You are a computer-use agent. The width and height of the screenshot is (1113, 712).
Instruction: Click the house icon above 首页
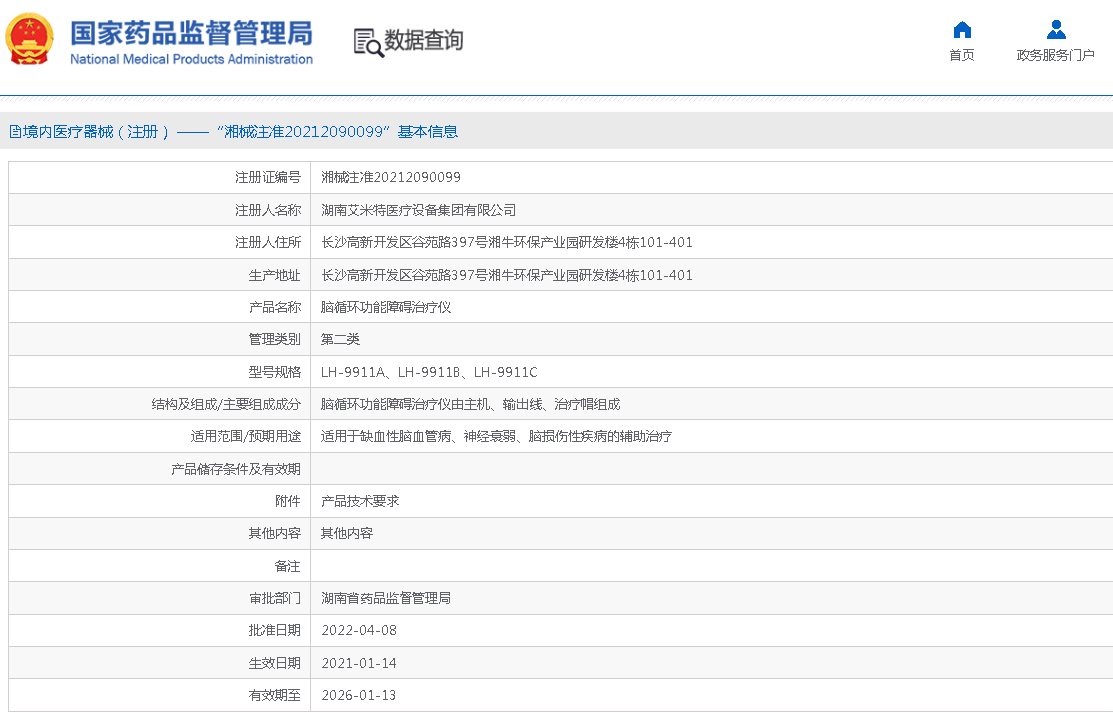[x=962, y=29]
